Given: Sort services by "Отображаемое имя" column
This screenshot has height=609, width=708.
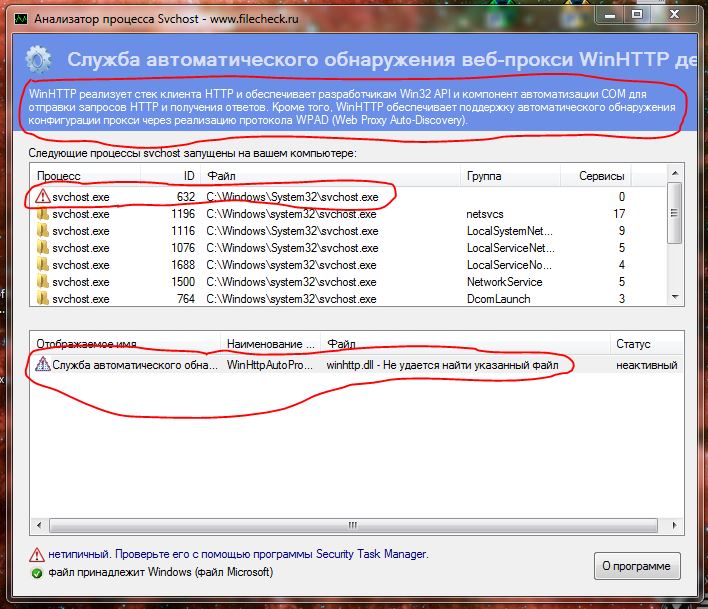Looking at the screenshot, I should click(125, 344).
